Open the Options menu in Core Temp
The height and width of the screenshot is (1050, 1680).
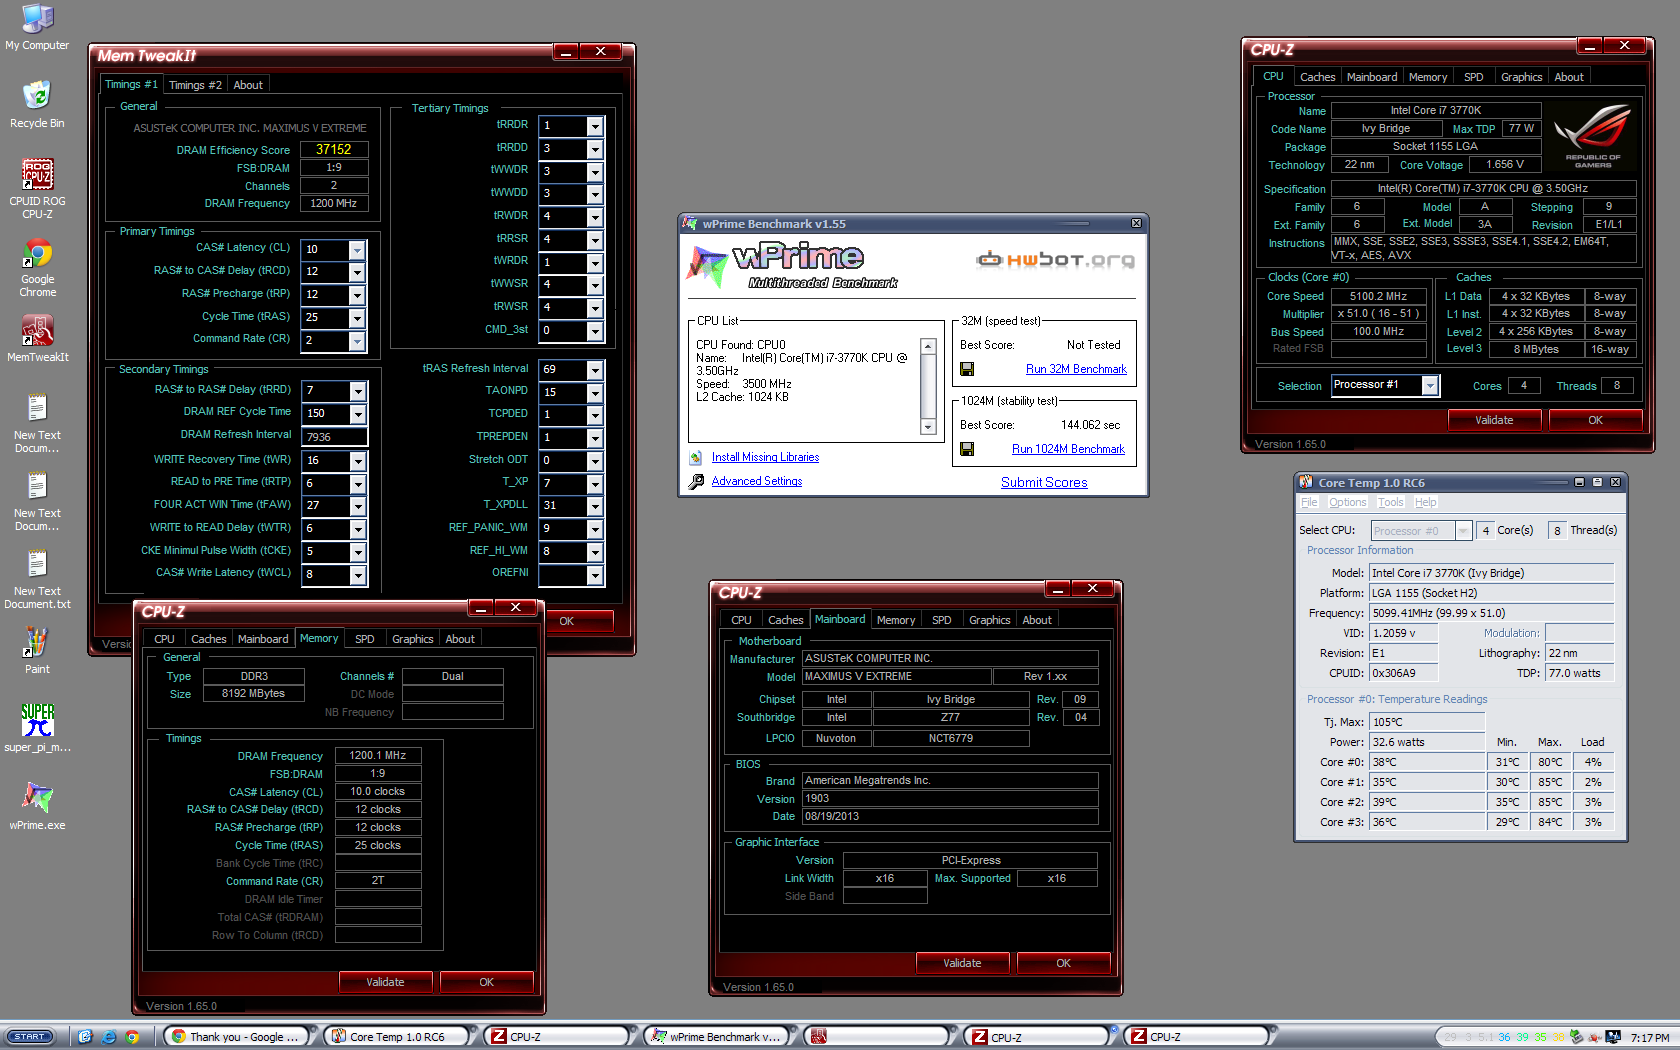[1347, 503]
